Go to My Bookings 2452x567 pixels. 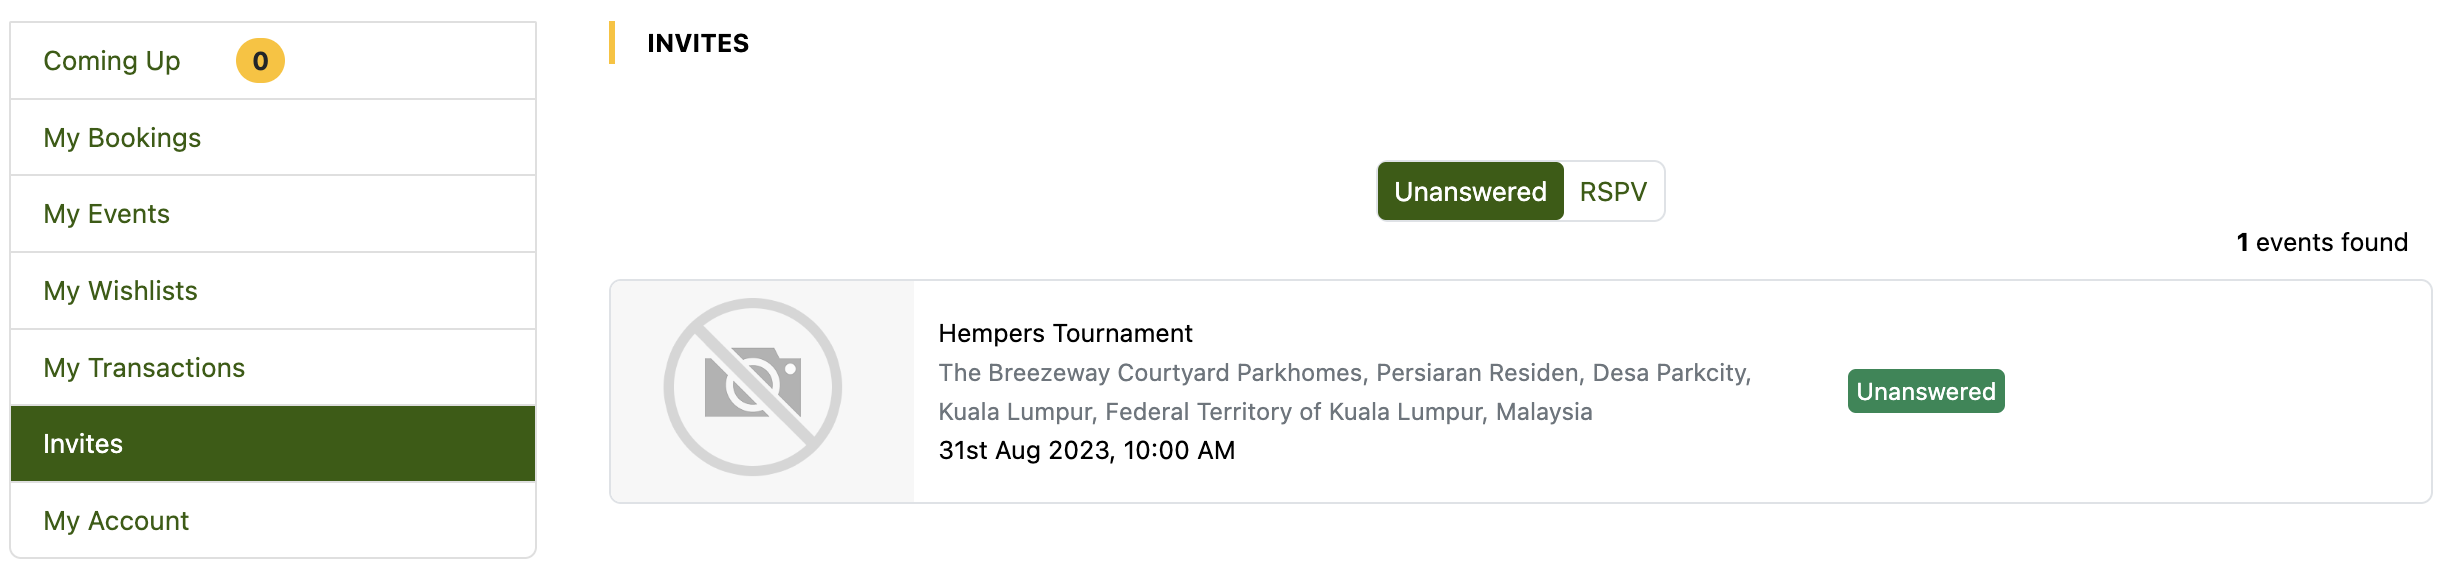pyautogui.click(x=122, y=138)
